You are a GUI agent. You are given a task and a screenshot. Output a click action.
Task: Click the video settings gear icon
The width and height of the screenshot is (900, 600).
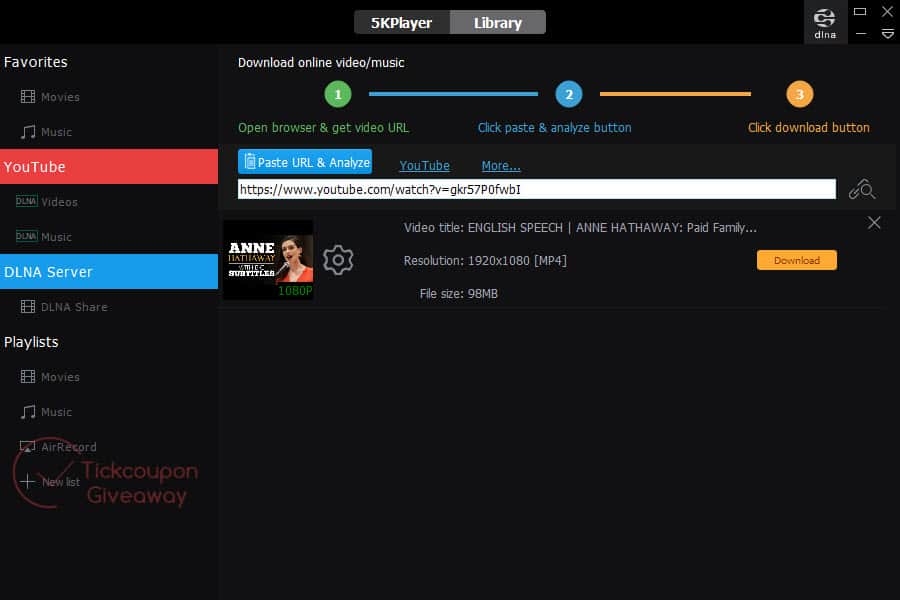pos(338,260)
